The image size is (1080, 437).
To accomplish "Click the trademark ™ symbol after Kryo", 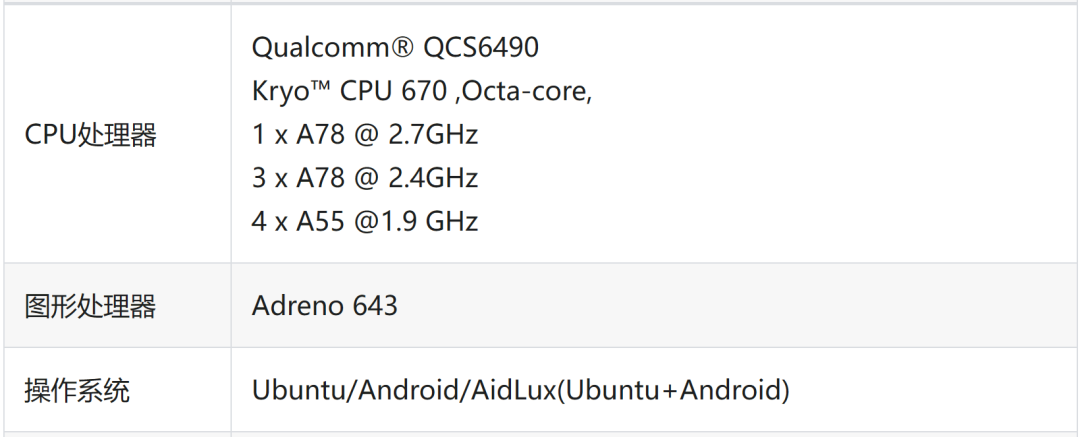I will coord(322,88).
